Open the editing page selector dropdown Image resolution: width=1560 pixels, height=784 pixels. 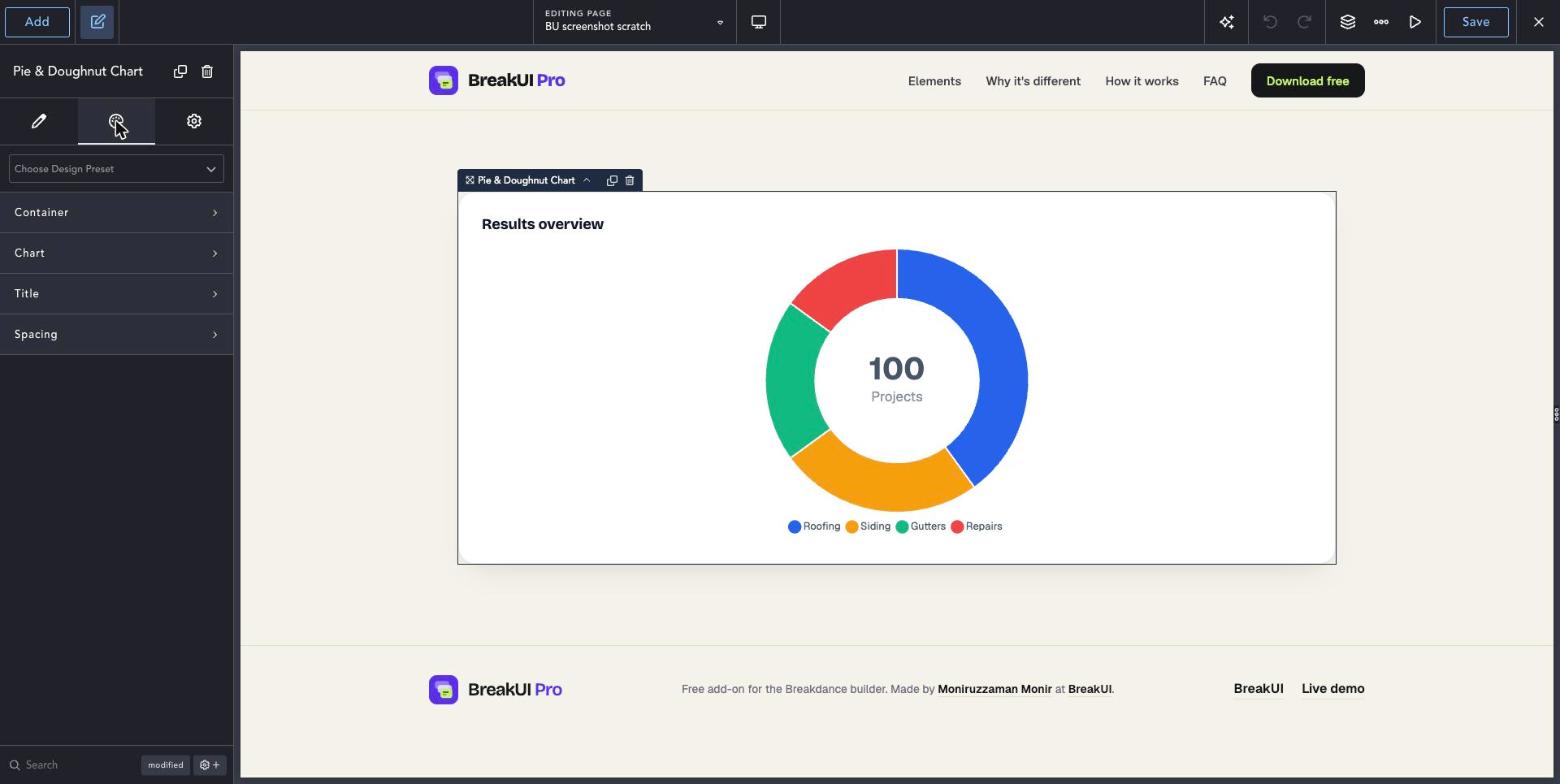pos(634,21)
